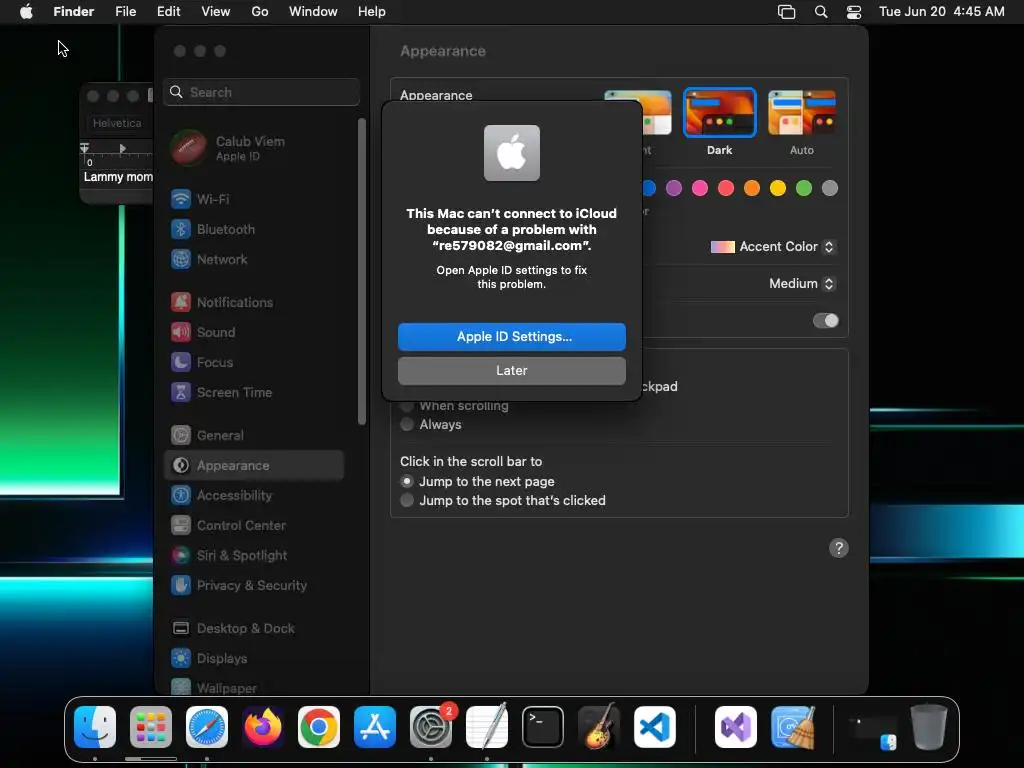
Task: Choose the yellow accent color
Action: (x=778, y=189)
